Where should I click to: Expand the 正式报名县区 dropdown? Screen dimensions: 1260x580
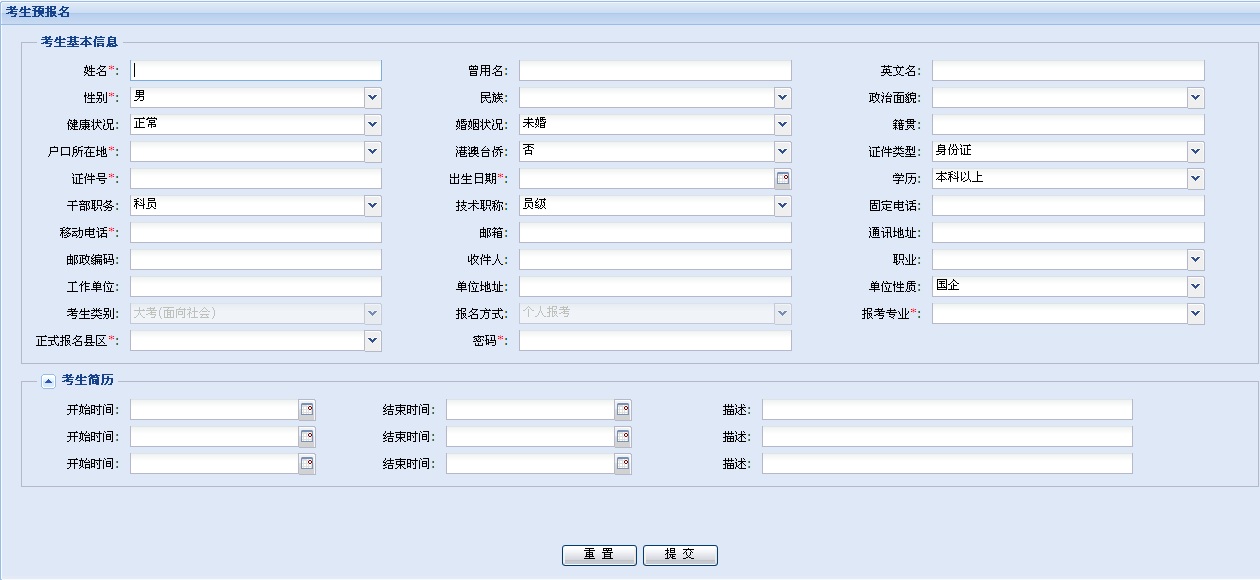pos(372,341)
